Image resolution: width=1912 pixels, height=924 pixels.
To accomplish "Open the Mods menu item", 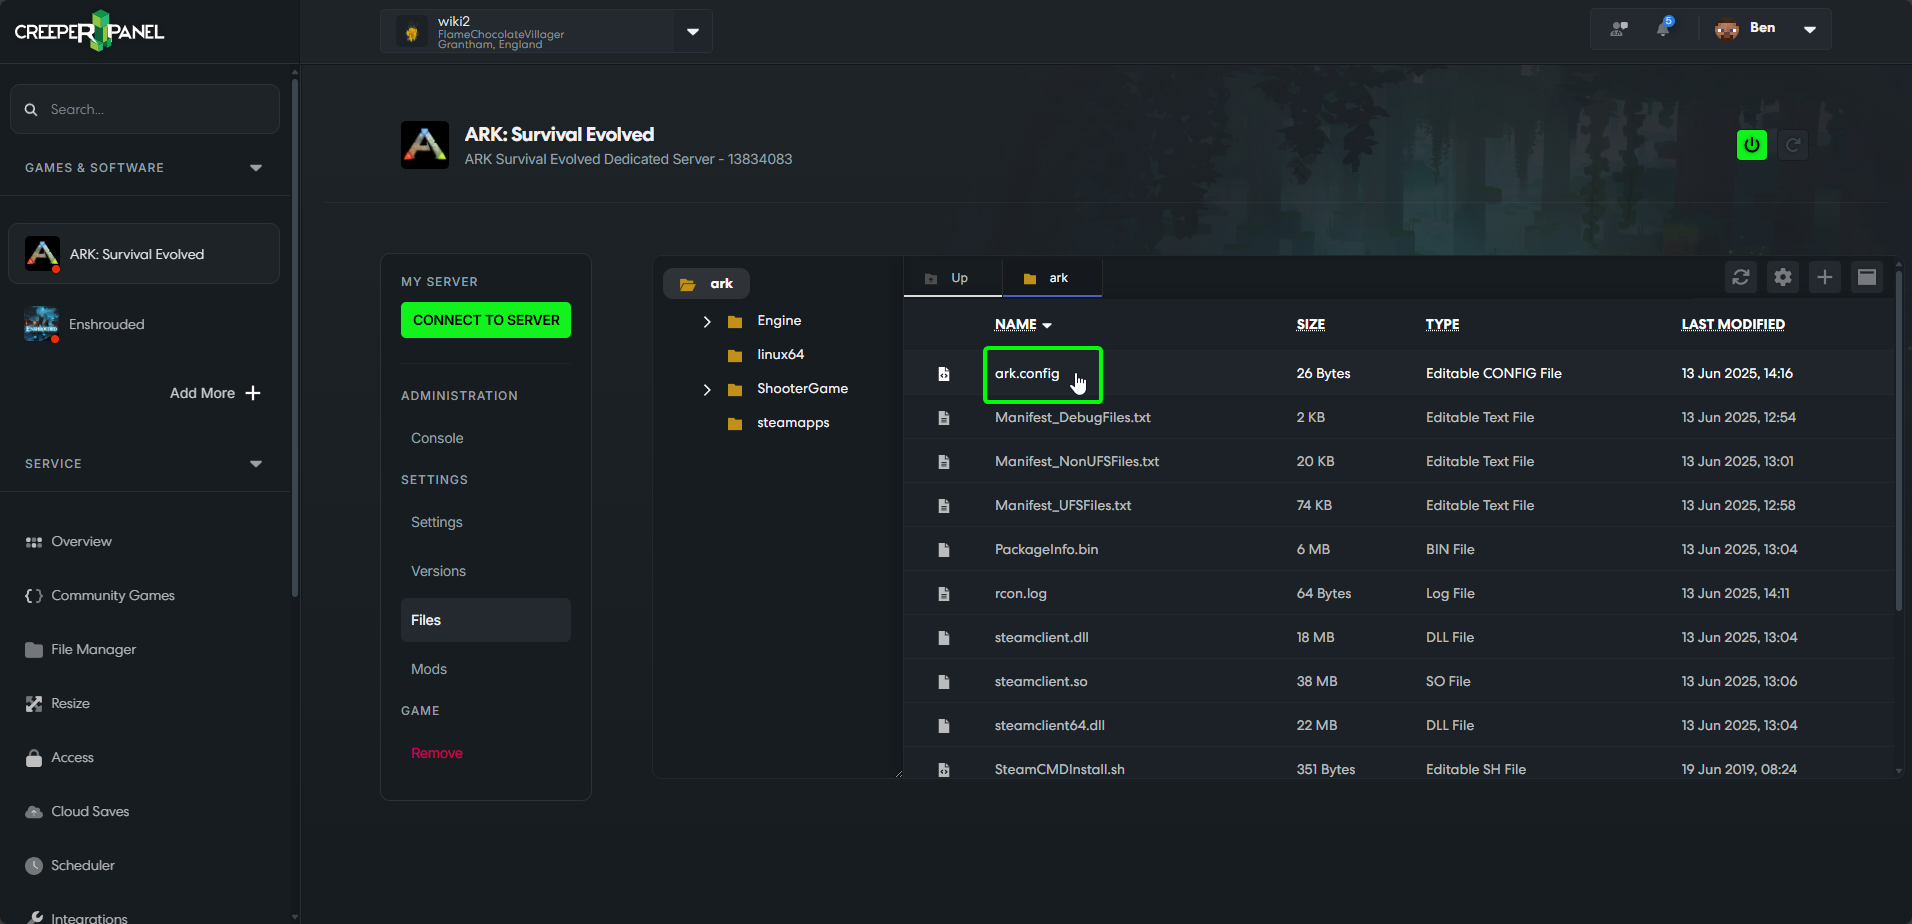I will point(429,669).
